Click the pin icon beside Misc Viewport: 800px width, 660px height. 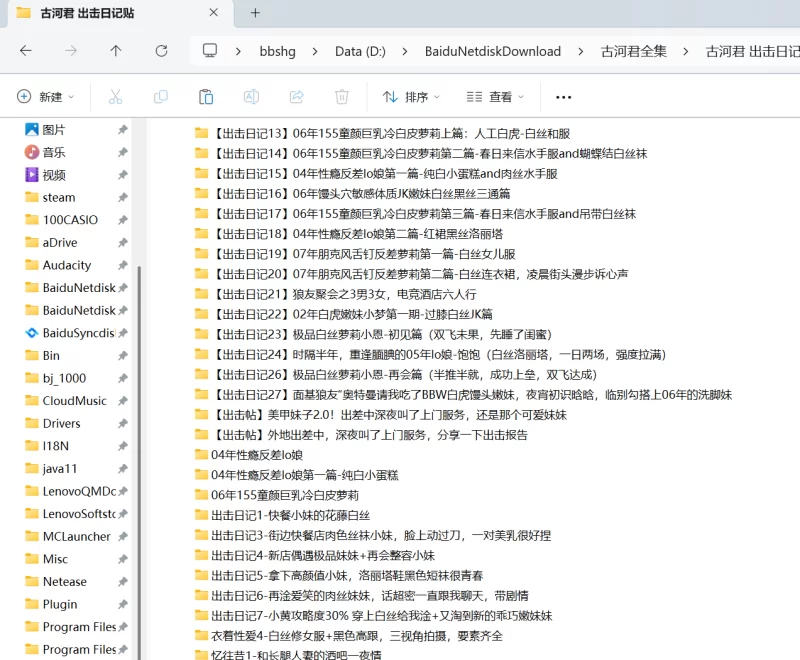pyautogui.click(x=122, y=559)
